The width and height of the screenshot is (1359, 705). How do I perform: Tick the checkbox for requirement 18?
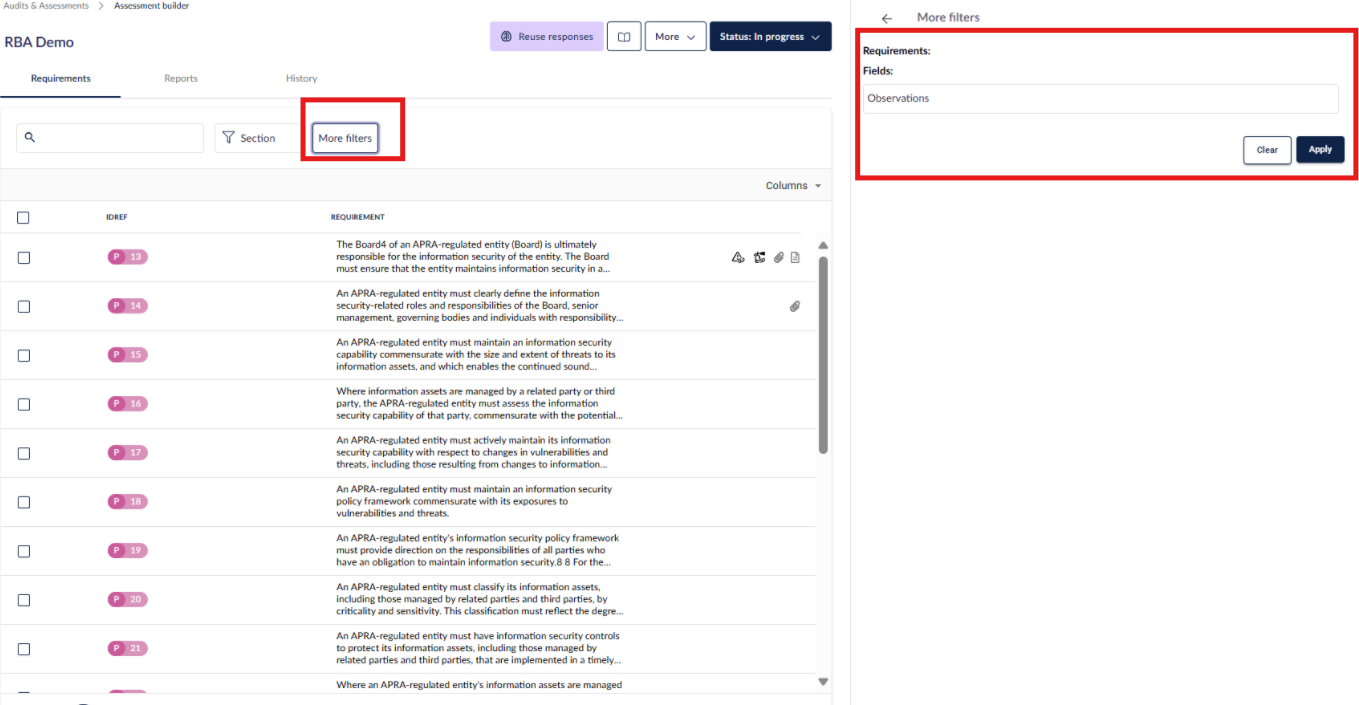point(24,503)
